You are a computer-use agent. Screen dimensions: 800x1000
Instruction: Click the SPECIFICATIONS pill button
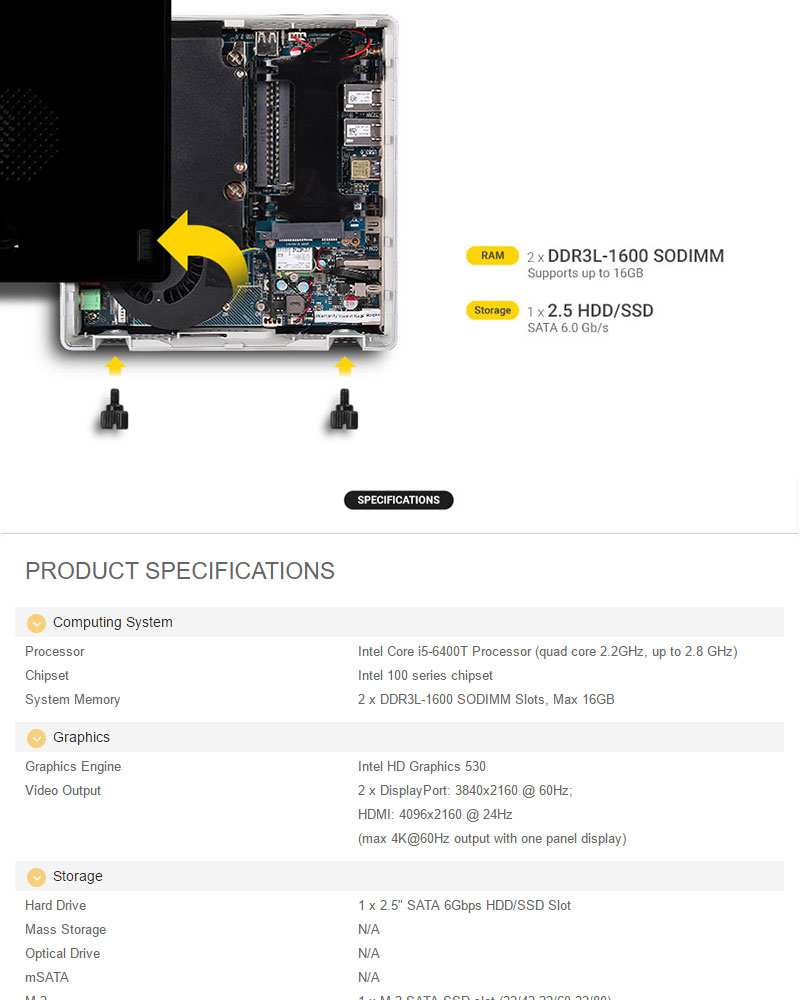399,500
